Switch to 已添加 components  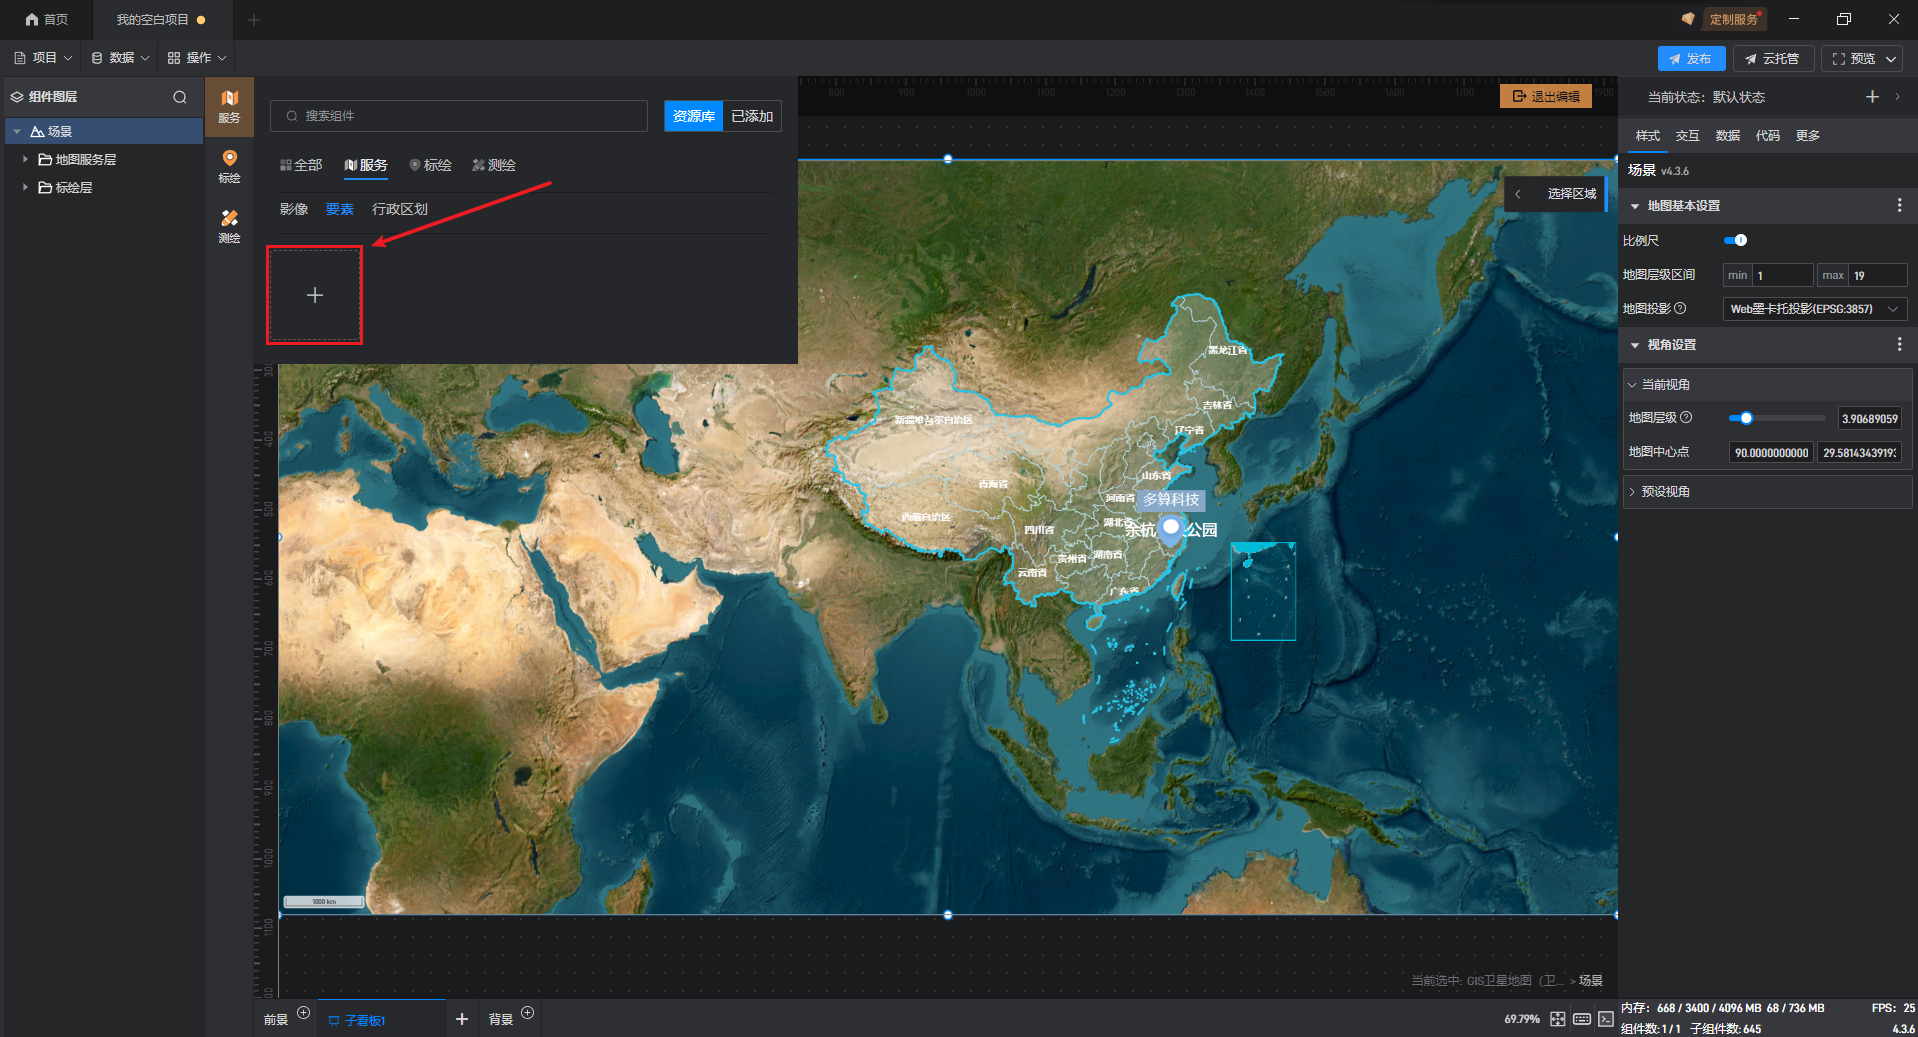(752, 116)
